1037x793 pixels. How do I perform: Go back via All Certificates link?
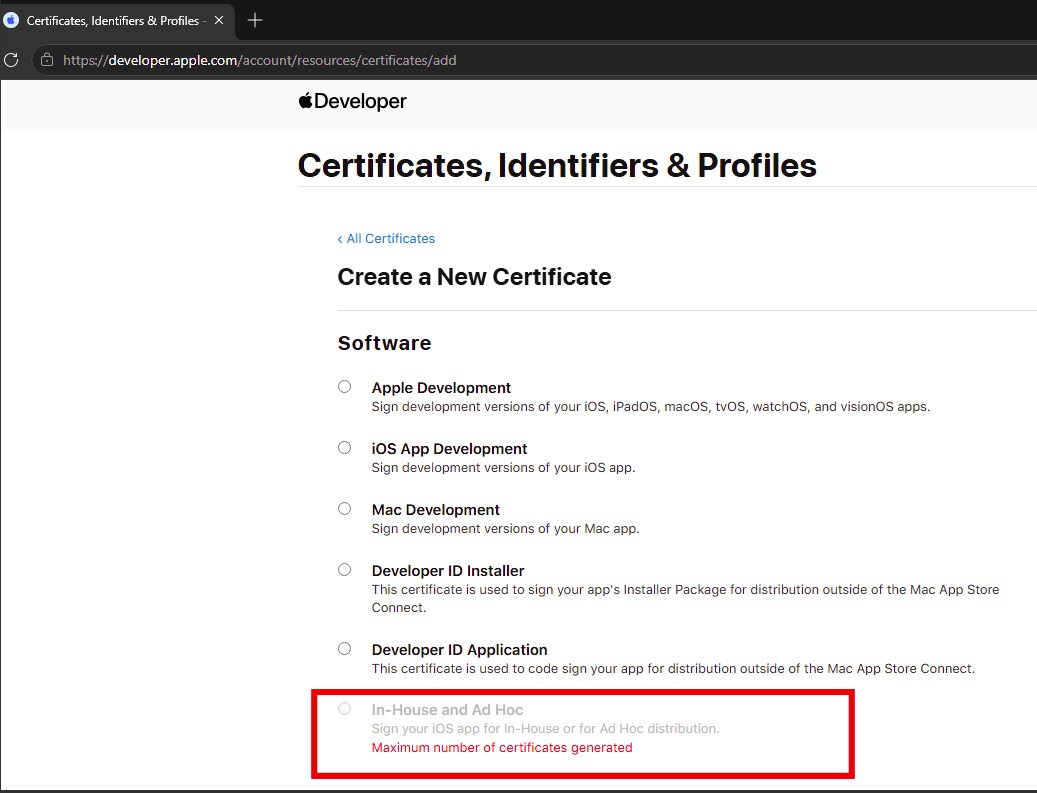point(386,239)
